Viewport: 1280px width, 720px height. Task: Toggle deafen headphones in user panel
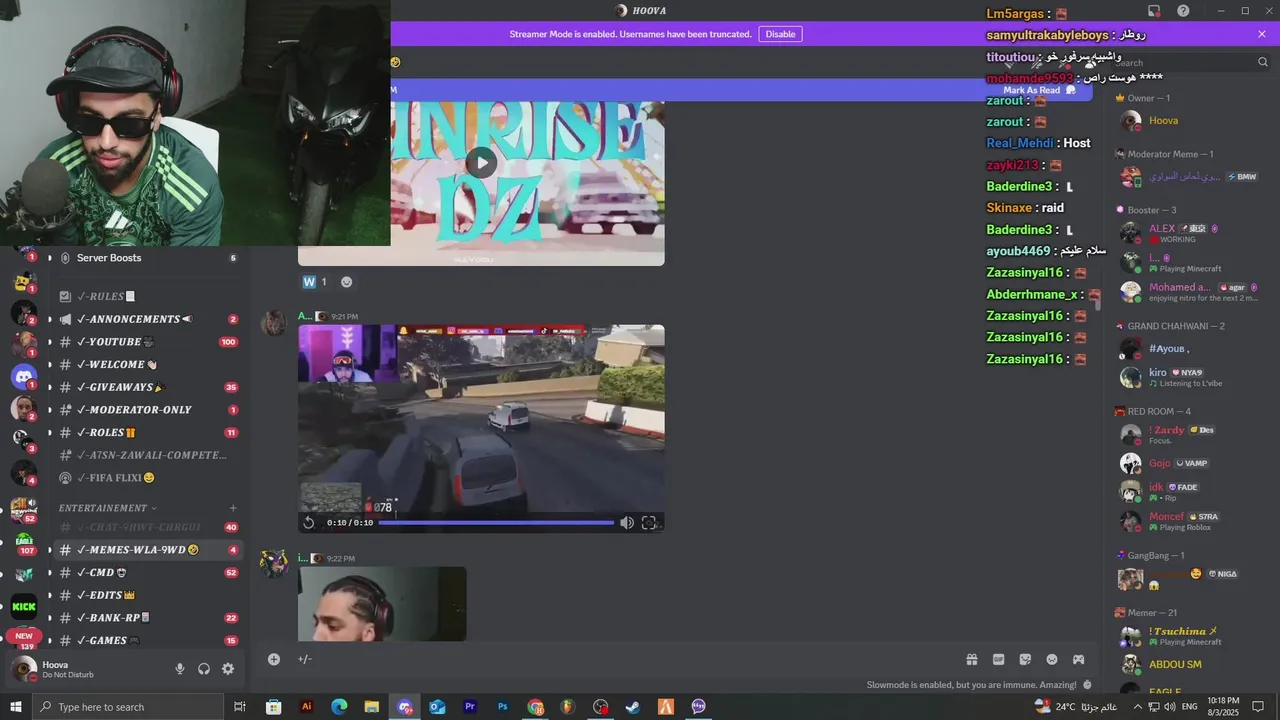point(204,669)
